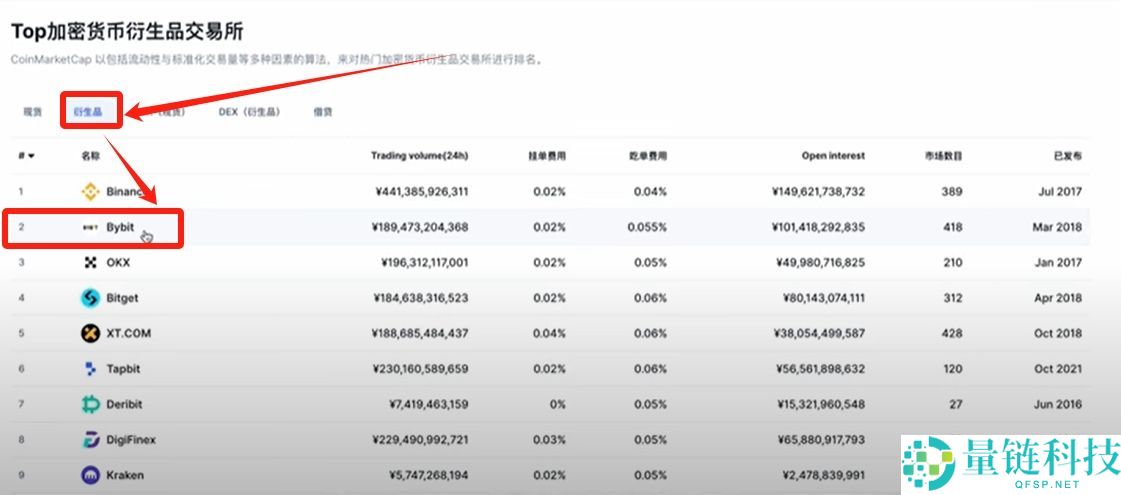Open the OKX exchange link
The height and width of the screenshot is (495, 1121).
(118, 263)
